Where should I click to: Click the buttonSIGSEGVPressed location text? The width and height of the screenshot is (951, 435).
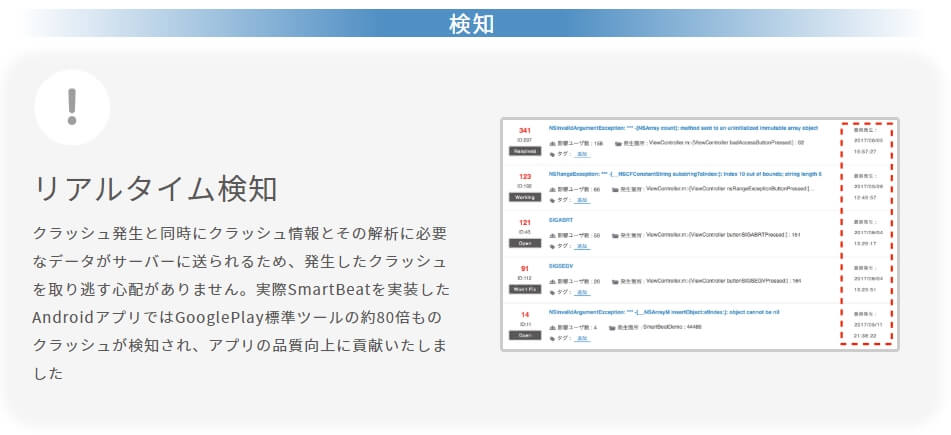coord(724,281)
